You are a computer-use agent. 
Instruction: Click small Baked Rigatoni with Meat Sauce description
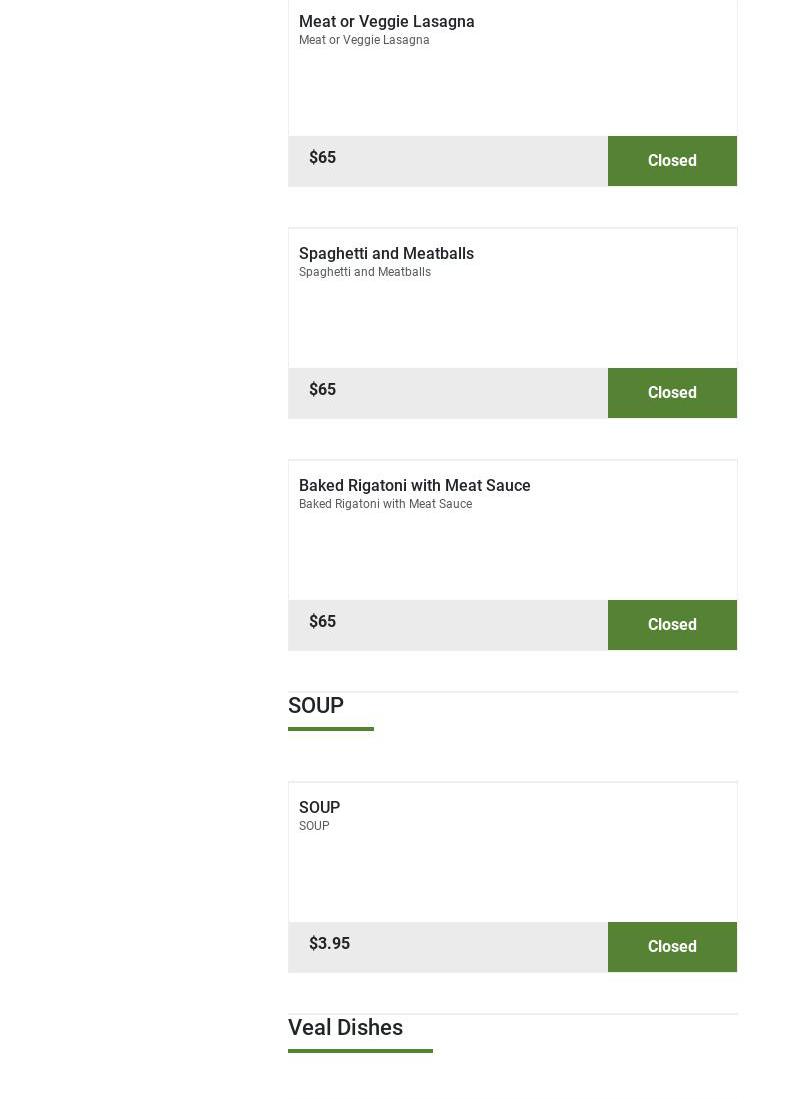[x=385, y=505]
